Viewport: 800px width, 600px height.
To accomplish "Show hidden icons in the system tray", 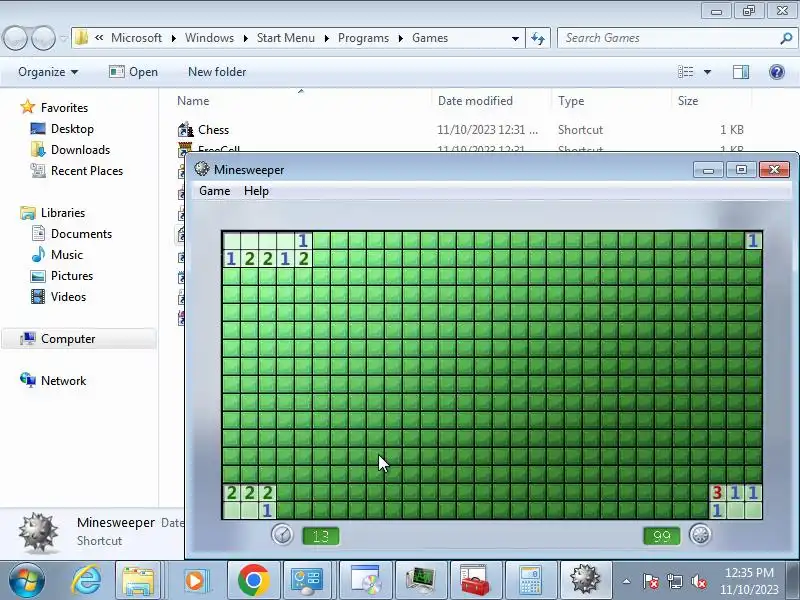I will (627, 581).
